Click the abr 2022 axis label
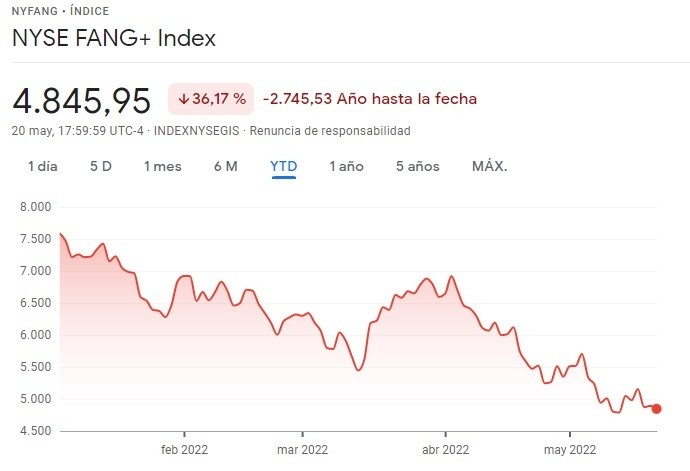 coord(442,449)
